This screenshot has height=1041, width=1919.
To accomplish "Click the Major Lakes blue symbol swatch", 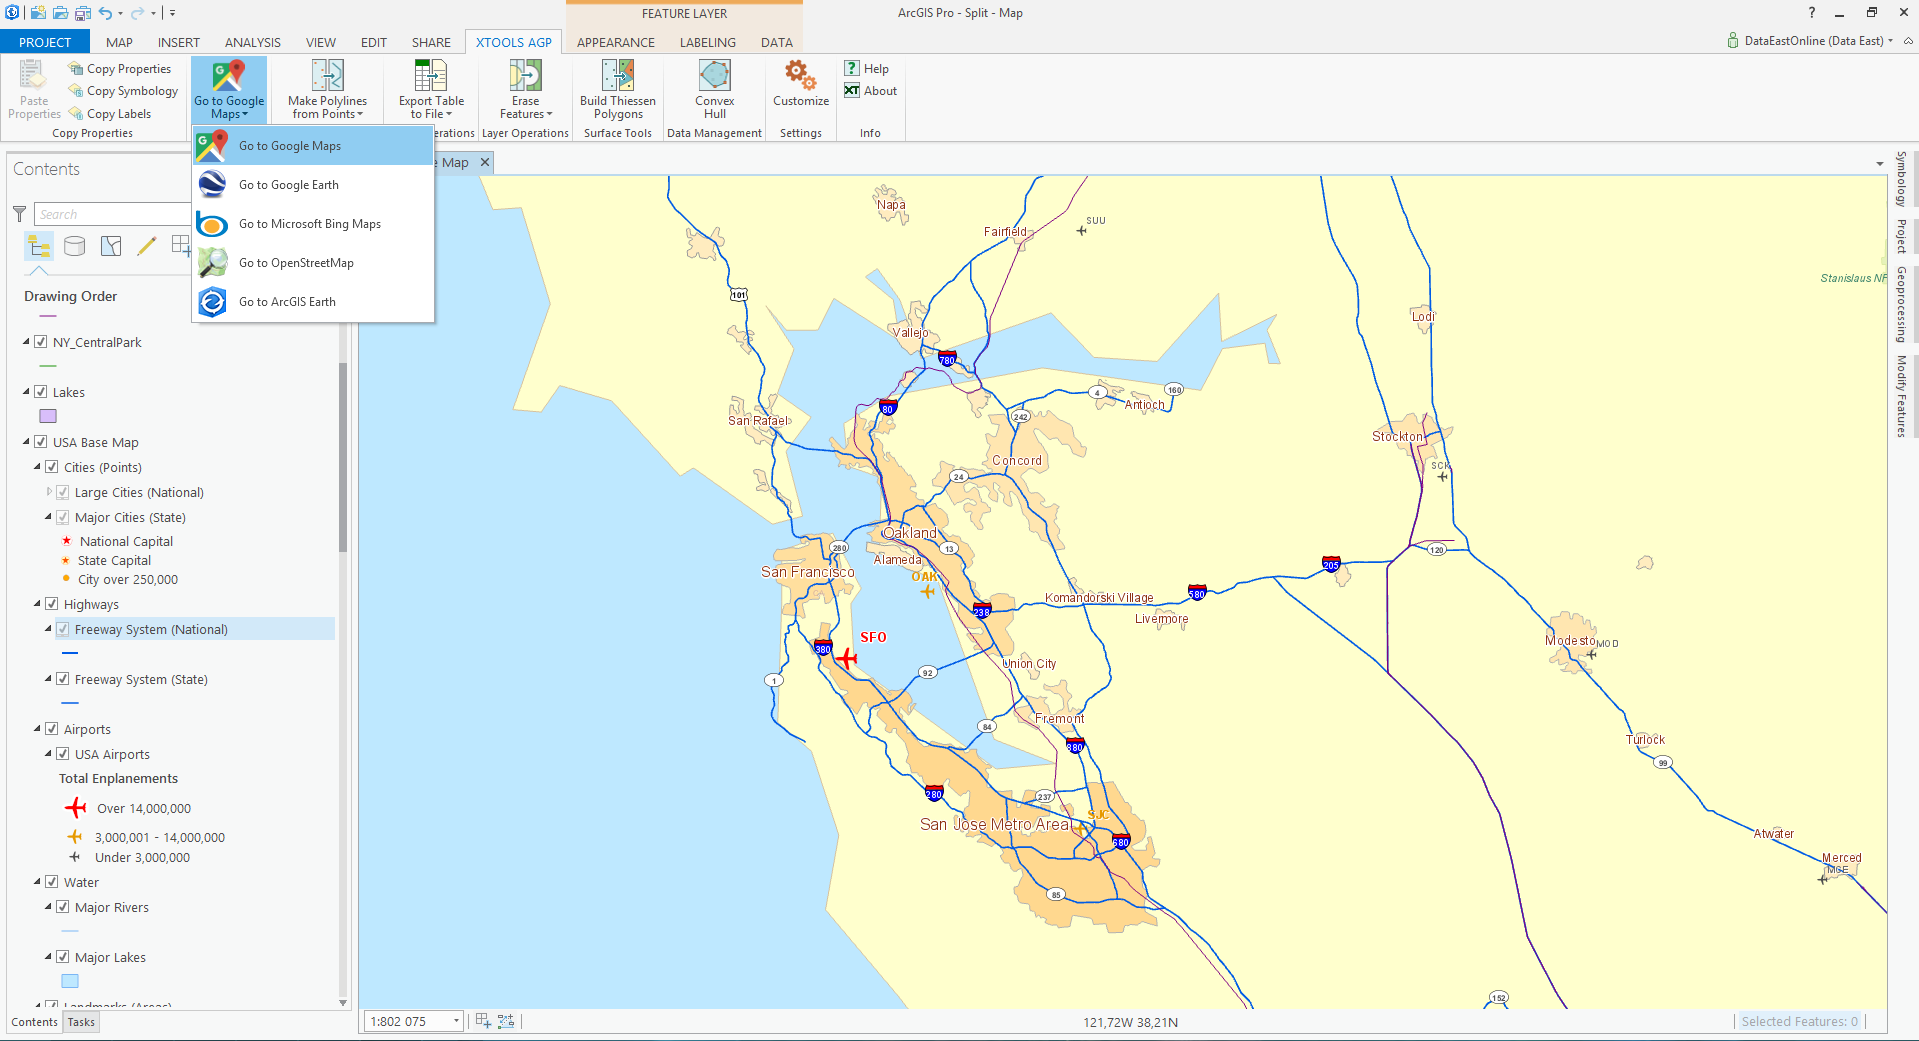I will click(70, 981).
